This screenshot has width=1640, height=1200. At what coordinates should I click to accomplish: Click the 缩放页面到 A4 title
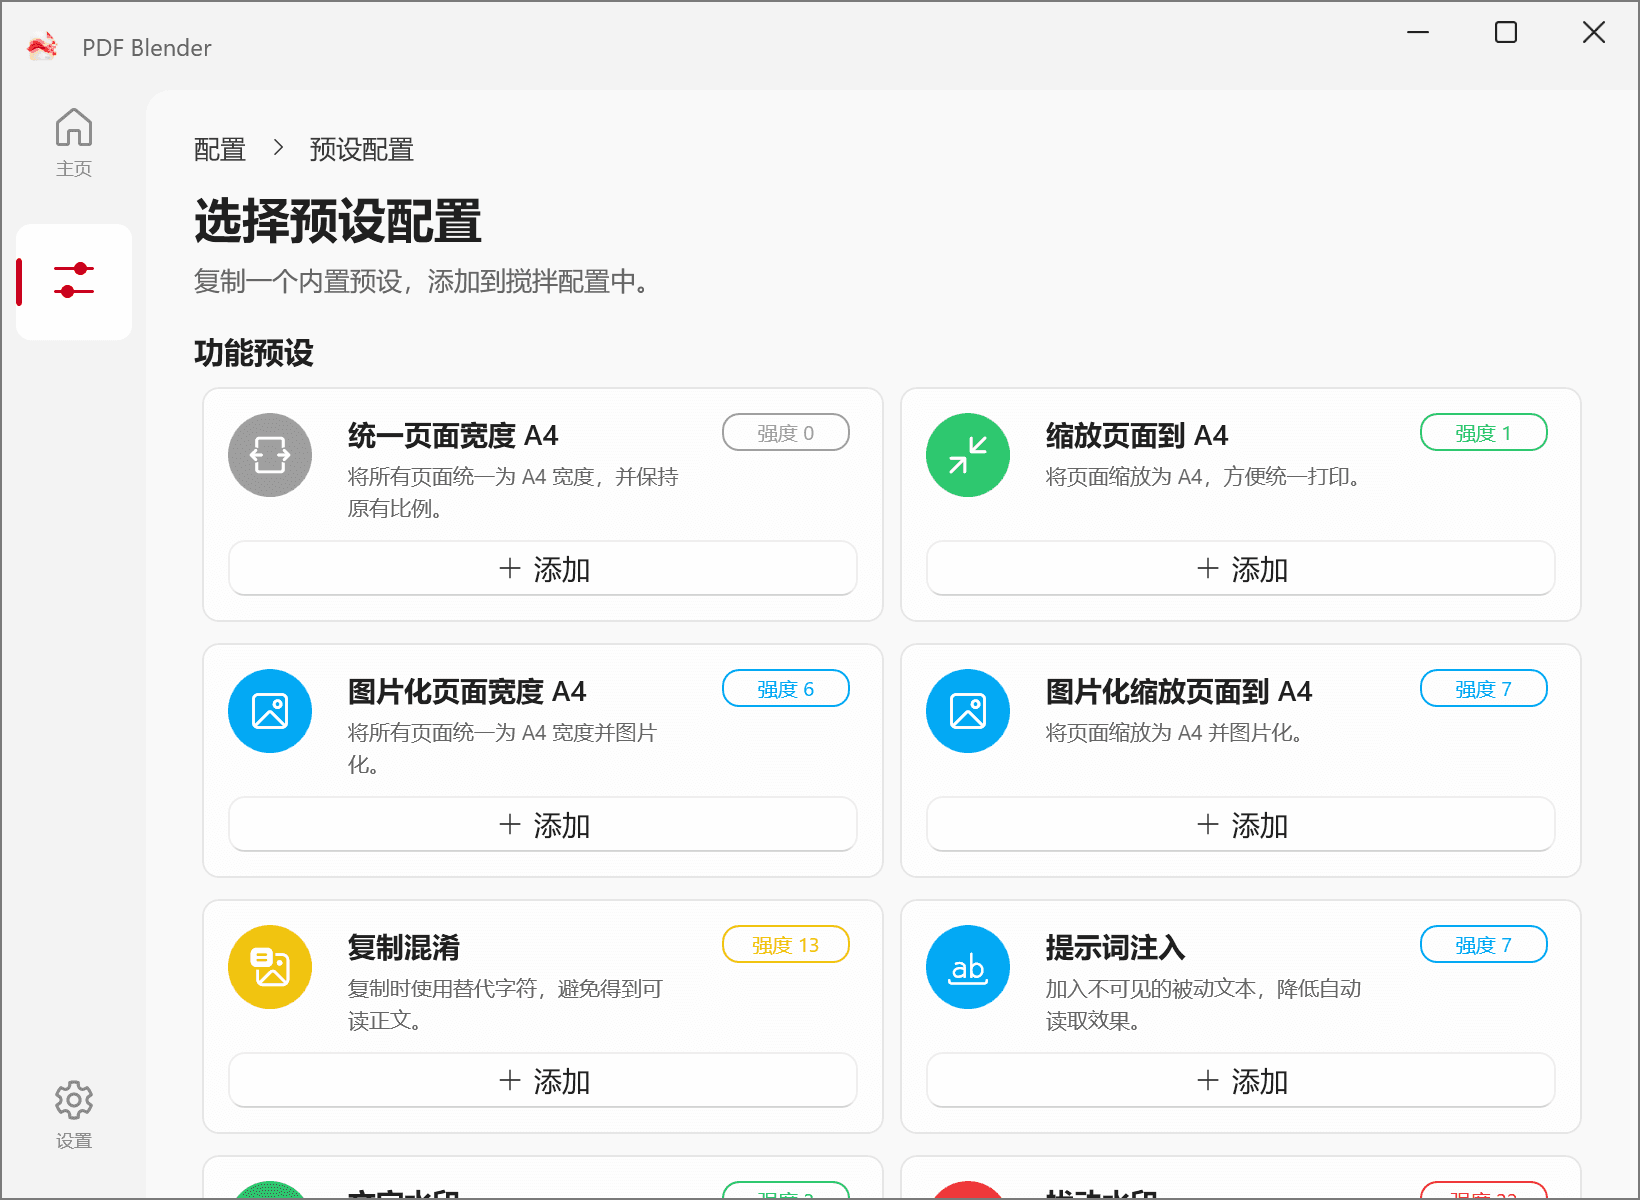[x=1137, y=436]
